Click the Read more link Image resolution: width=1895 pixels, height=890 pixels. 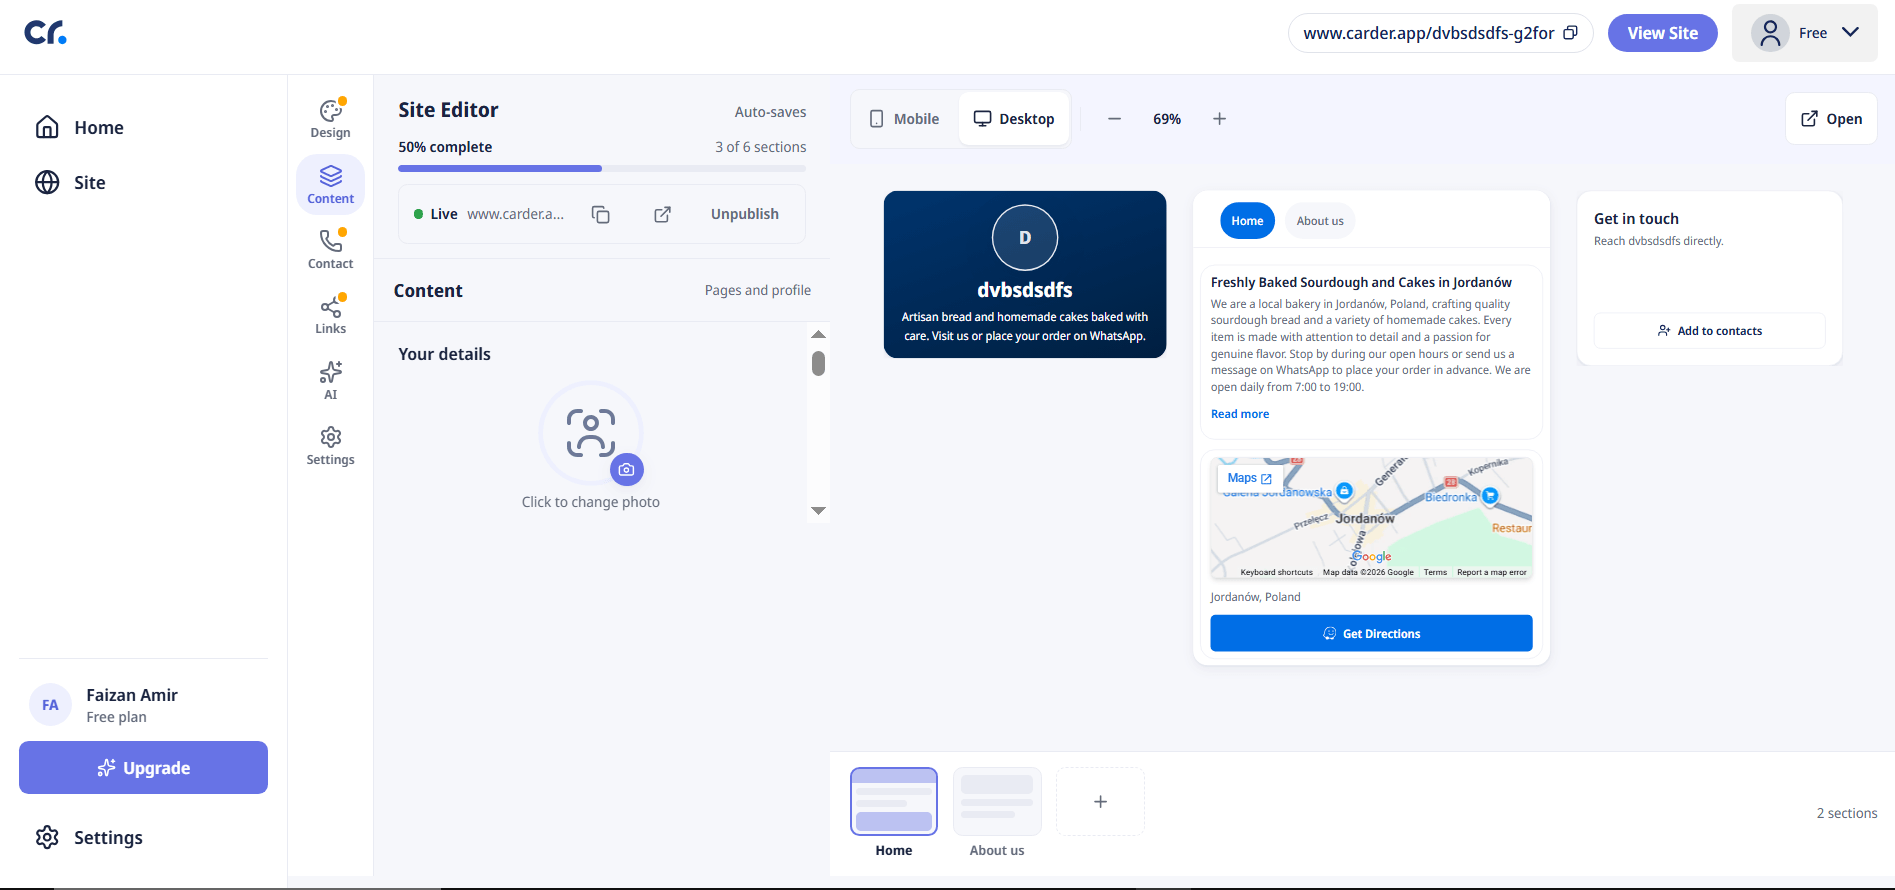pos(1240,414)
